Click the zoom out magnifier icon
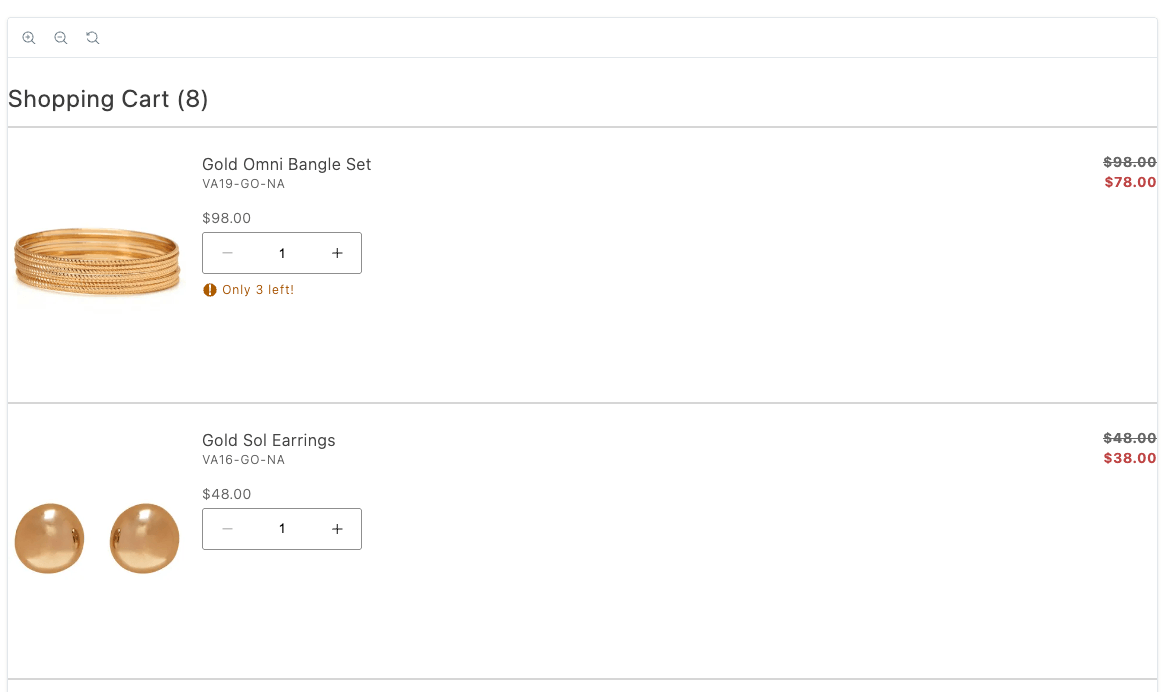1169x692 pixels. coord(61,38)
